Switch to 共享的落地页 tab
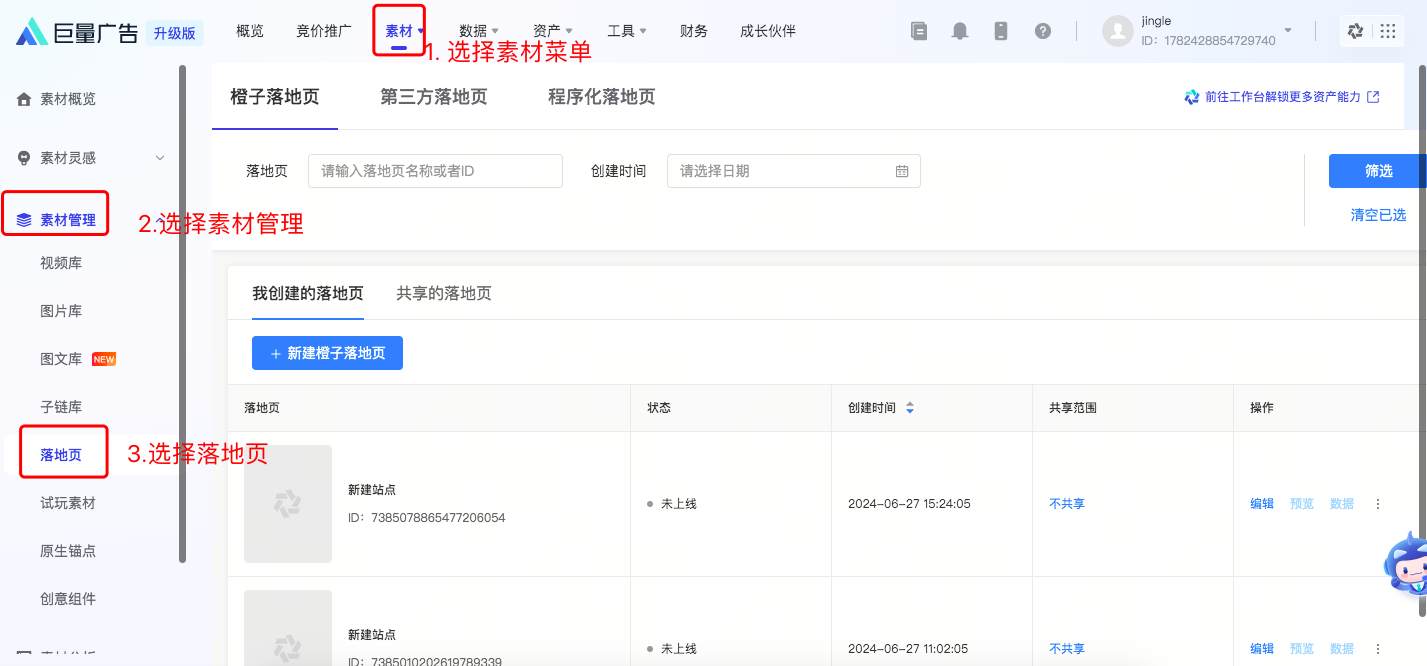The image size is (1427, 666). point(444,293)
